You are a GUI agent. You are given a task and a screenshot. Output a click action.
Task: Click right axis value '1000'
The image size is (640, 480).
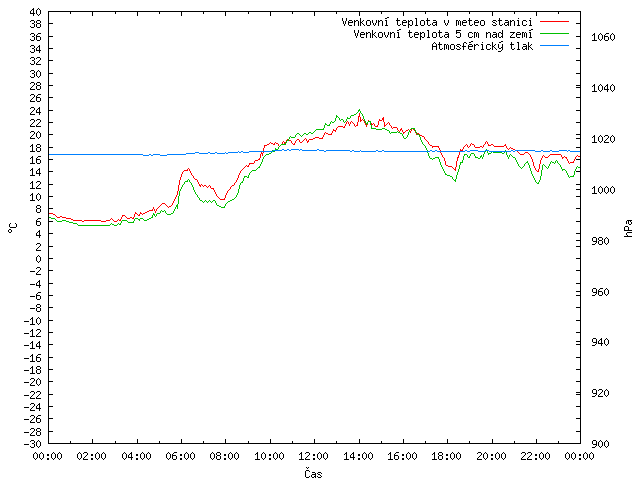(x=603, y=190)
